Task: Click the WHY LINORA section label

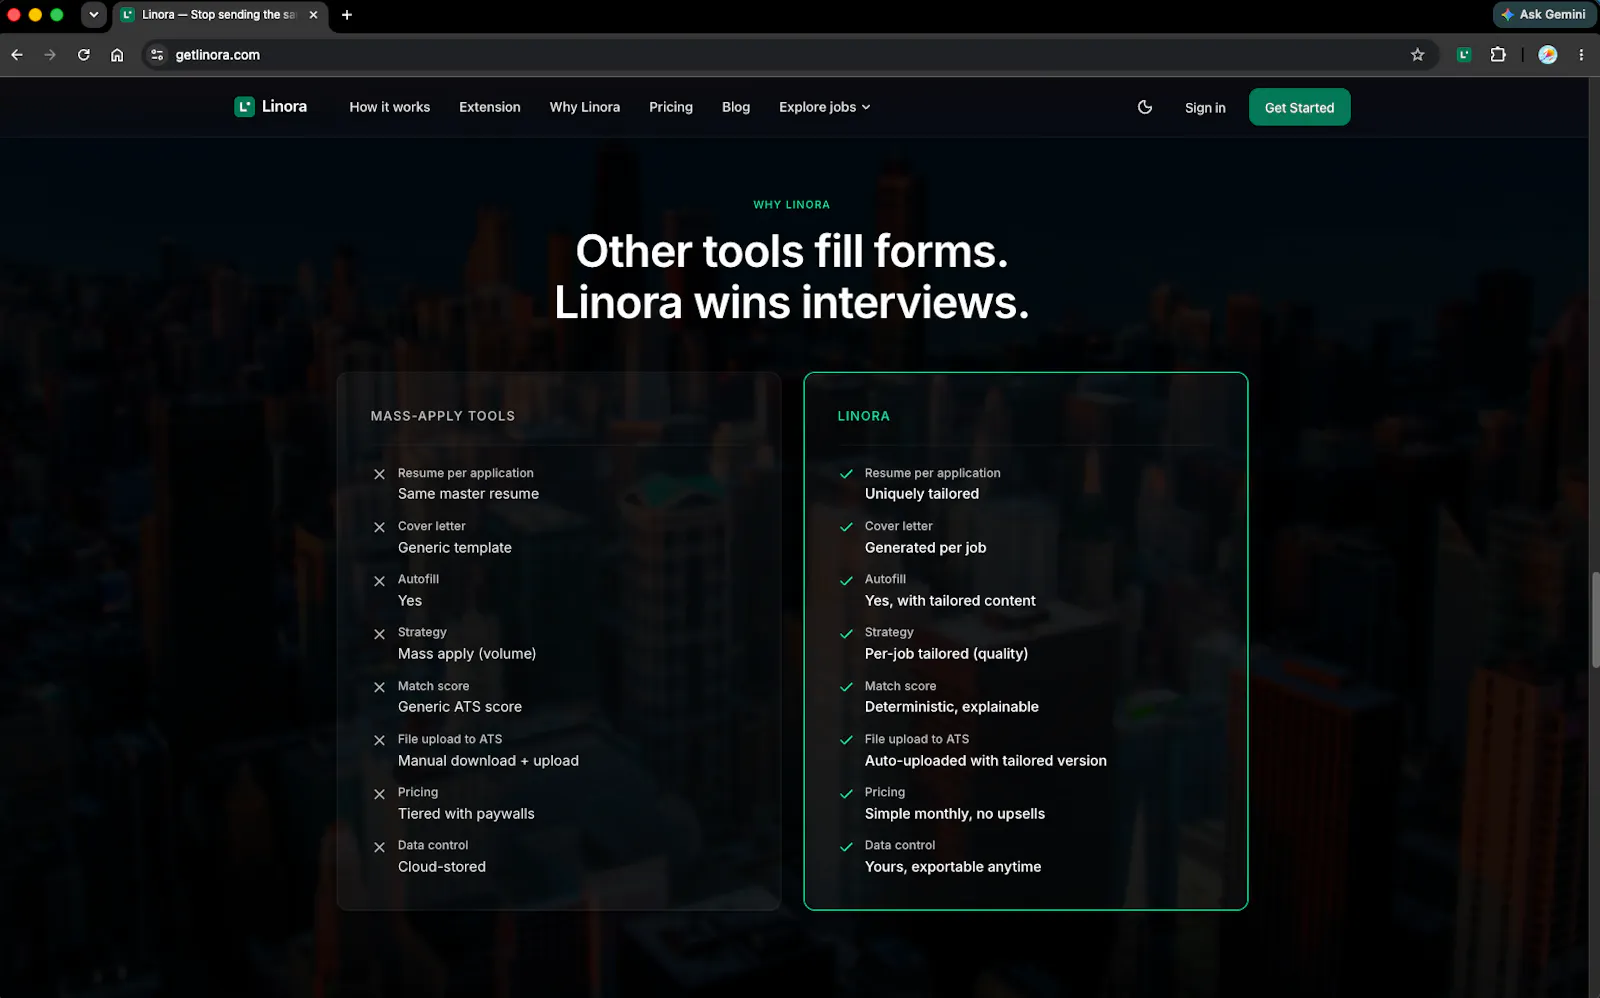Action: coord(792,205)
